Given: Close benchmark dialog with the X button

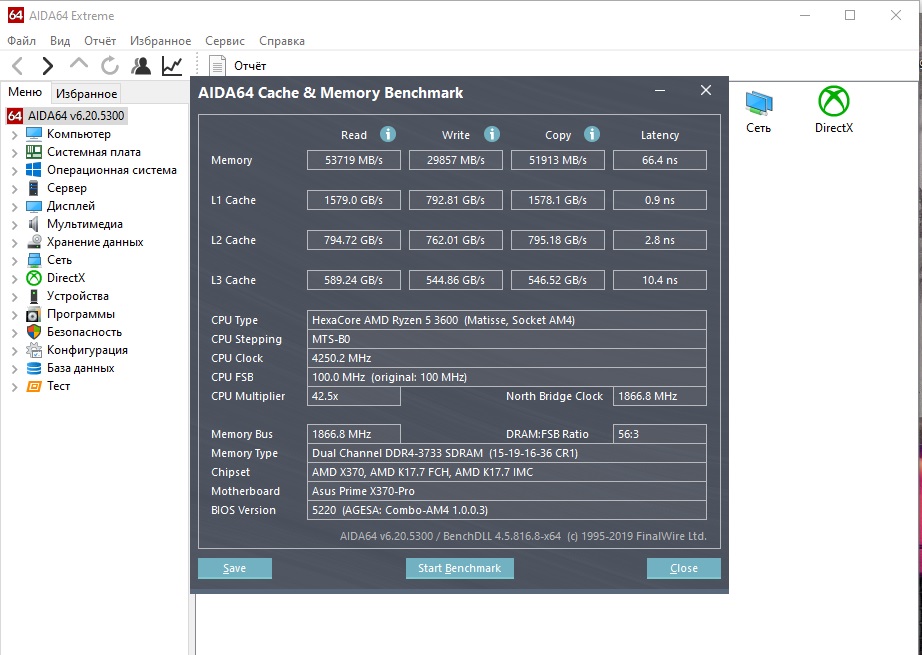Looking at the screenshot, I should pos(706,90).
